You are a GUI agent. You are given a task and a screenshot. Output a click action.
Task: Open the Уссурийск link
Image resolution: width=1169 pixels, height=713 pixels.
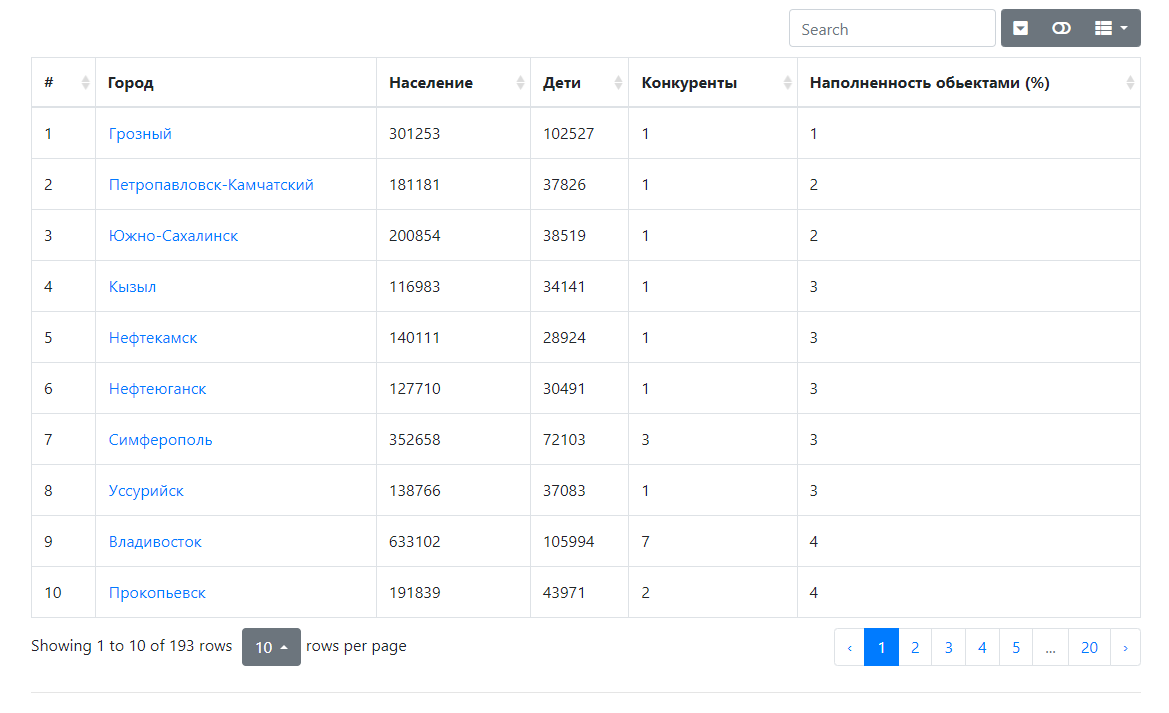pos(146,491)
